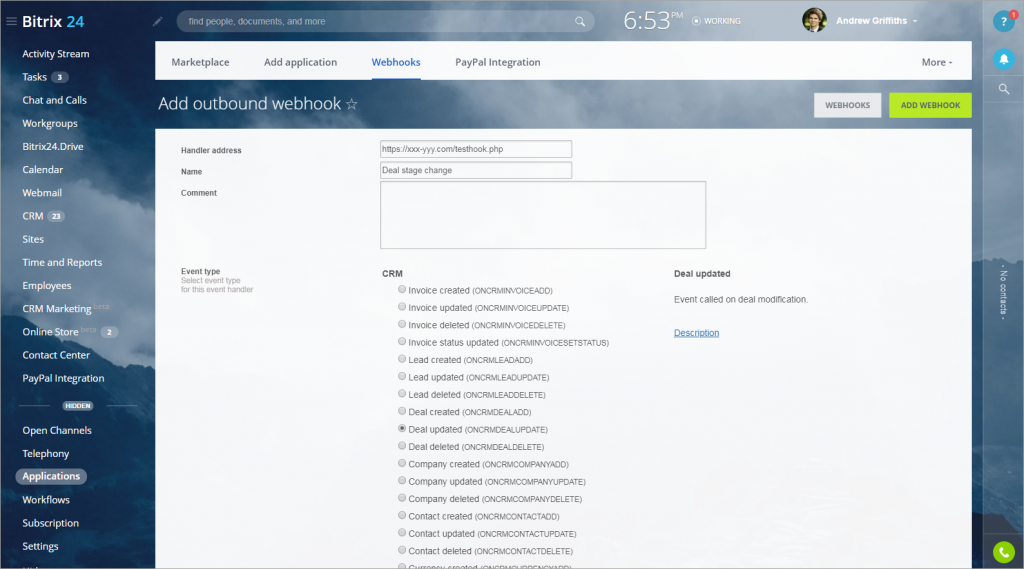Click the WEBHOOKS button
The height and width of the screenshot is (569, 1024).
[847, 105]
